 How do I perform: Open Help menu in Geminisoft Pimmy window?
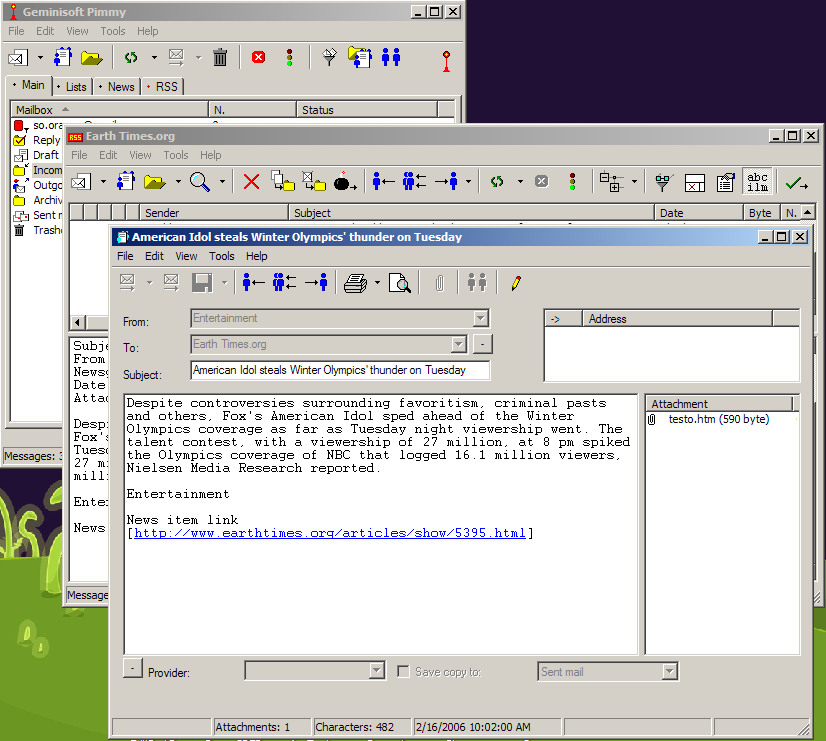(148, 31)
